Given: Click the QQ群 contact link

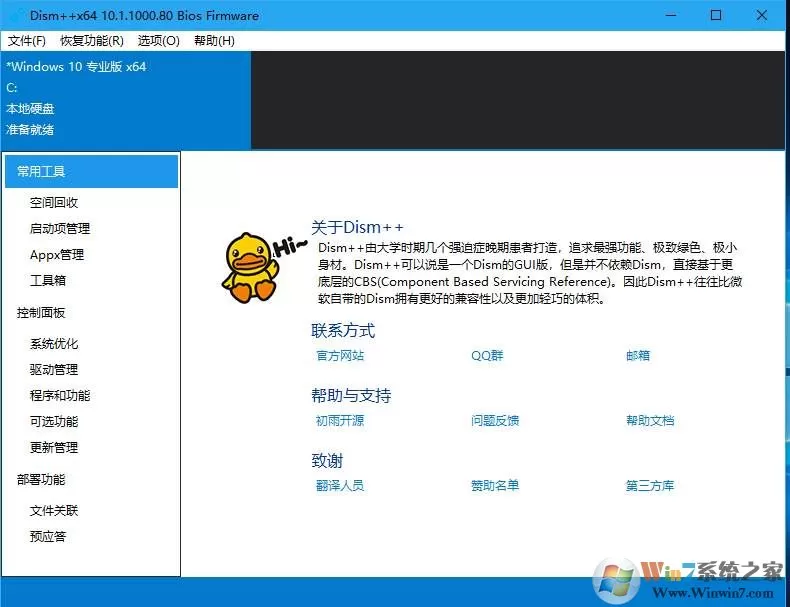Looking at the screenshot, I should tap(487, 356).
